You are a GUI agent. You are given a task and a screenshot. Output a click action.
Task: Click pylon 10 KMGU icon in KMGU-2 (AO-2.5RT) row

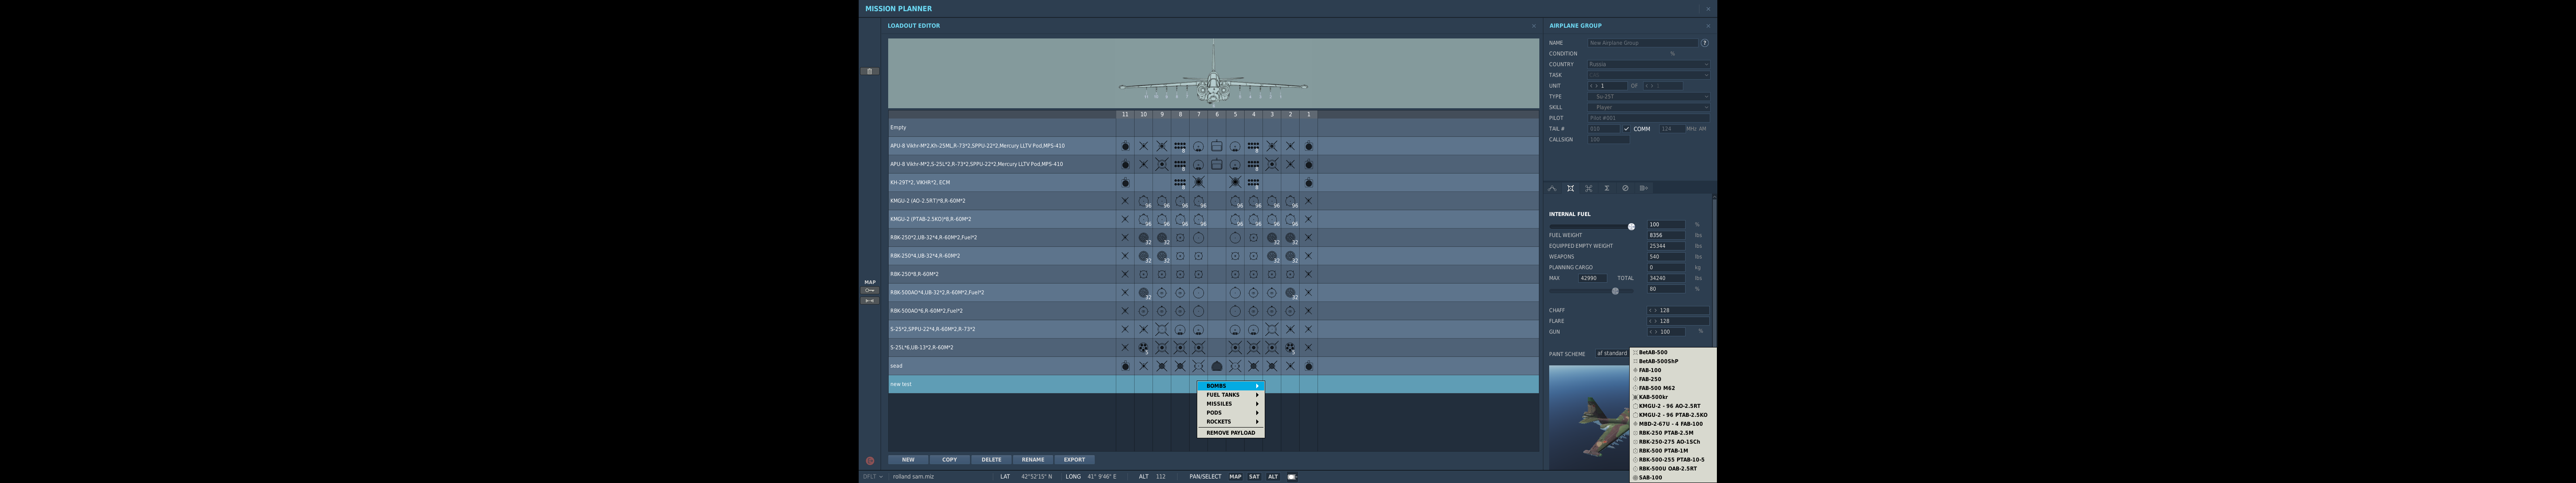point(1143,201)
